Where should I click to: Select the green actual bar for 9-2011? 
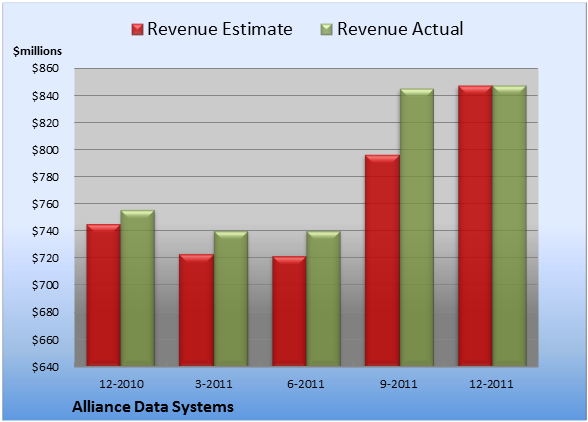click(x=417, y=227)
